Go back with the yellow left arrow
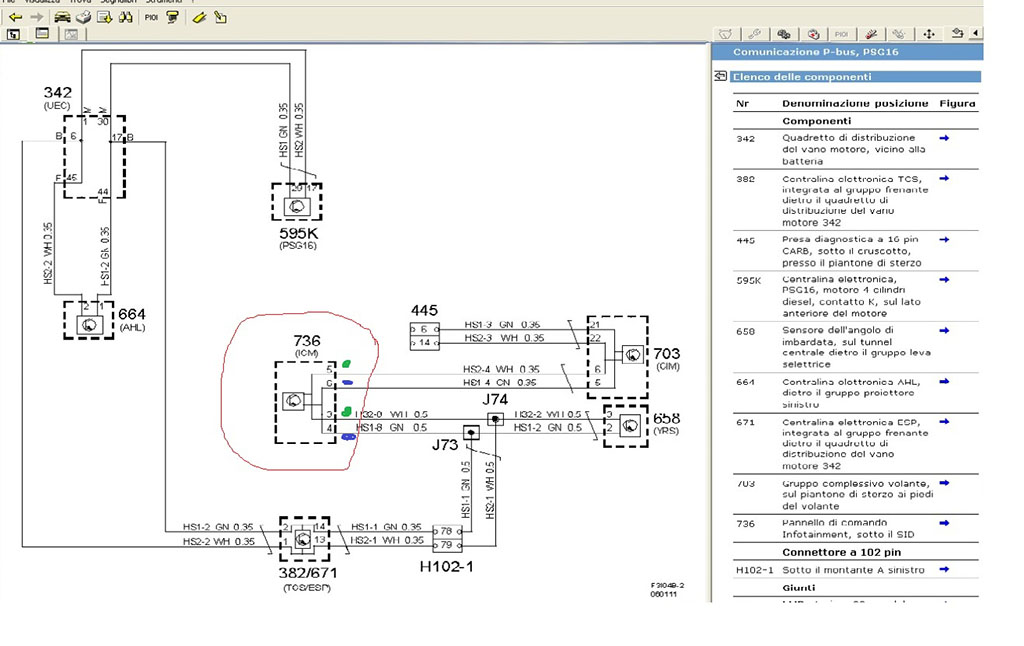This screenshot has width=1024, height=646. [15, 18]
